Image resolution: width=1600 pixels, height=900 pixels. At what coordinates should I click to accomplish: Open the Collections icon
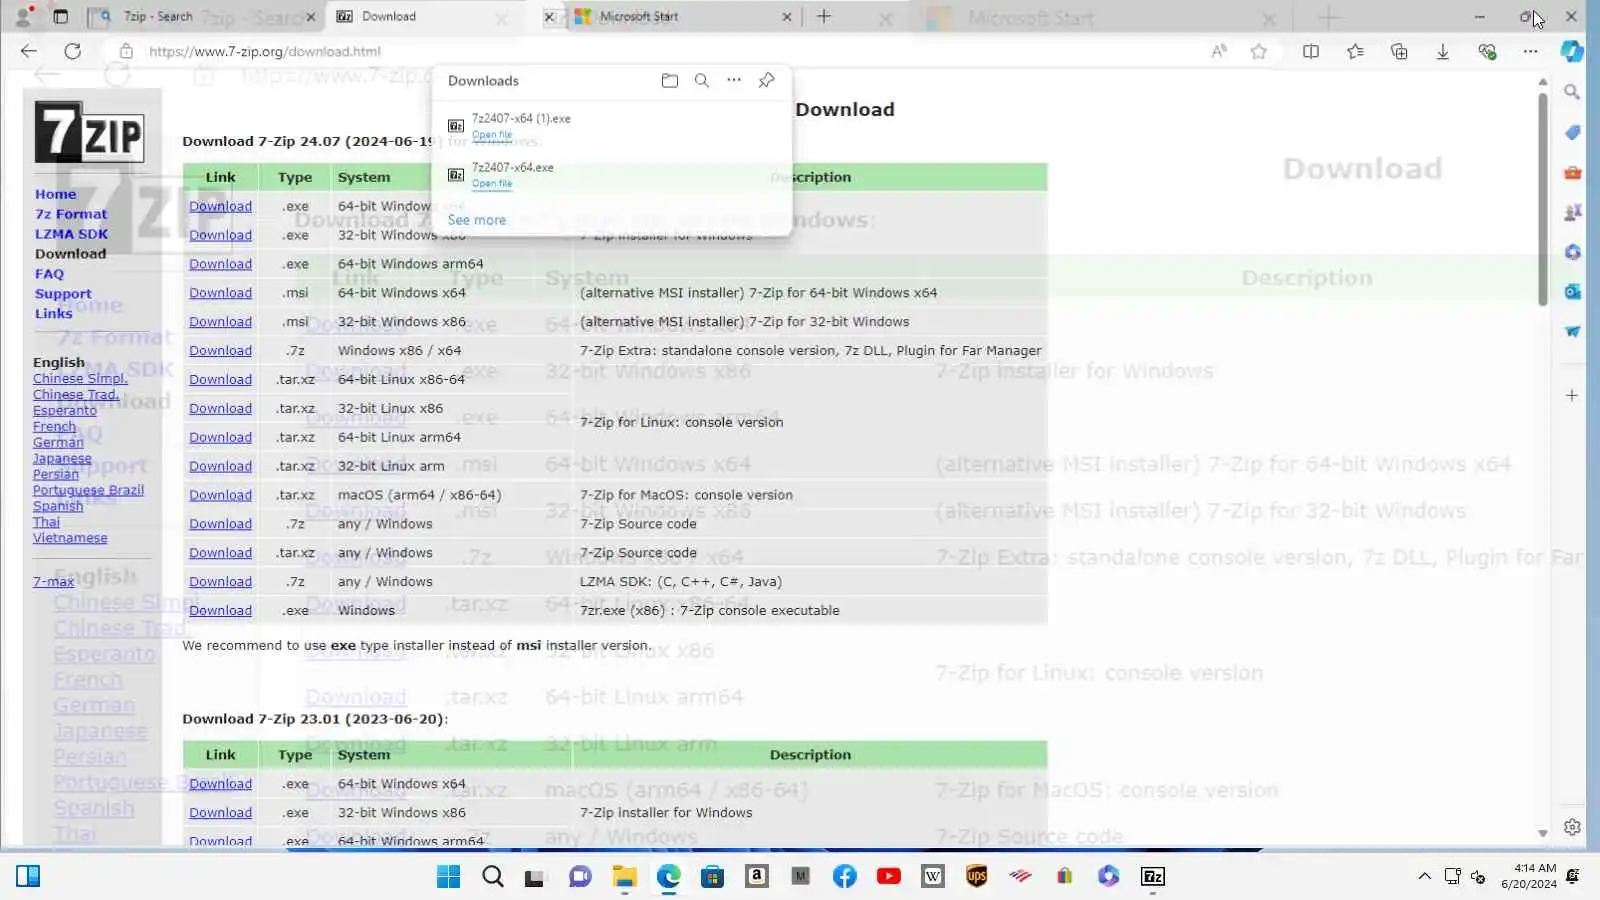point(1399,51)
